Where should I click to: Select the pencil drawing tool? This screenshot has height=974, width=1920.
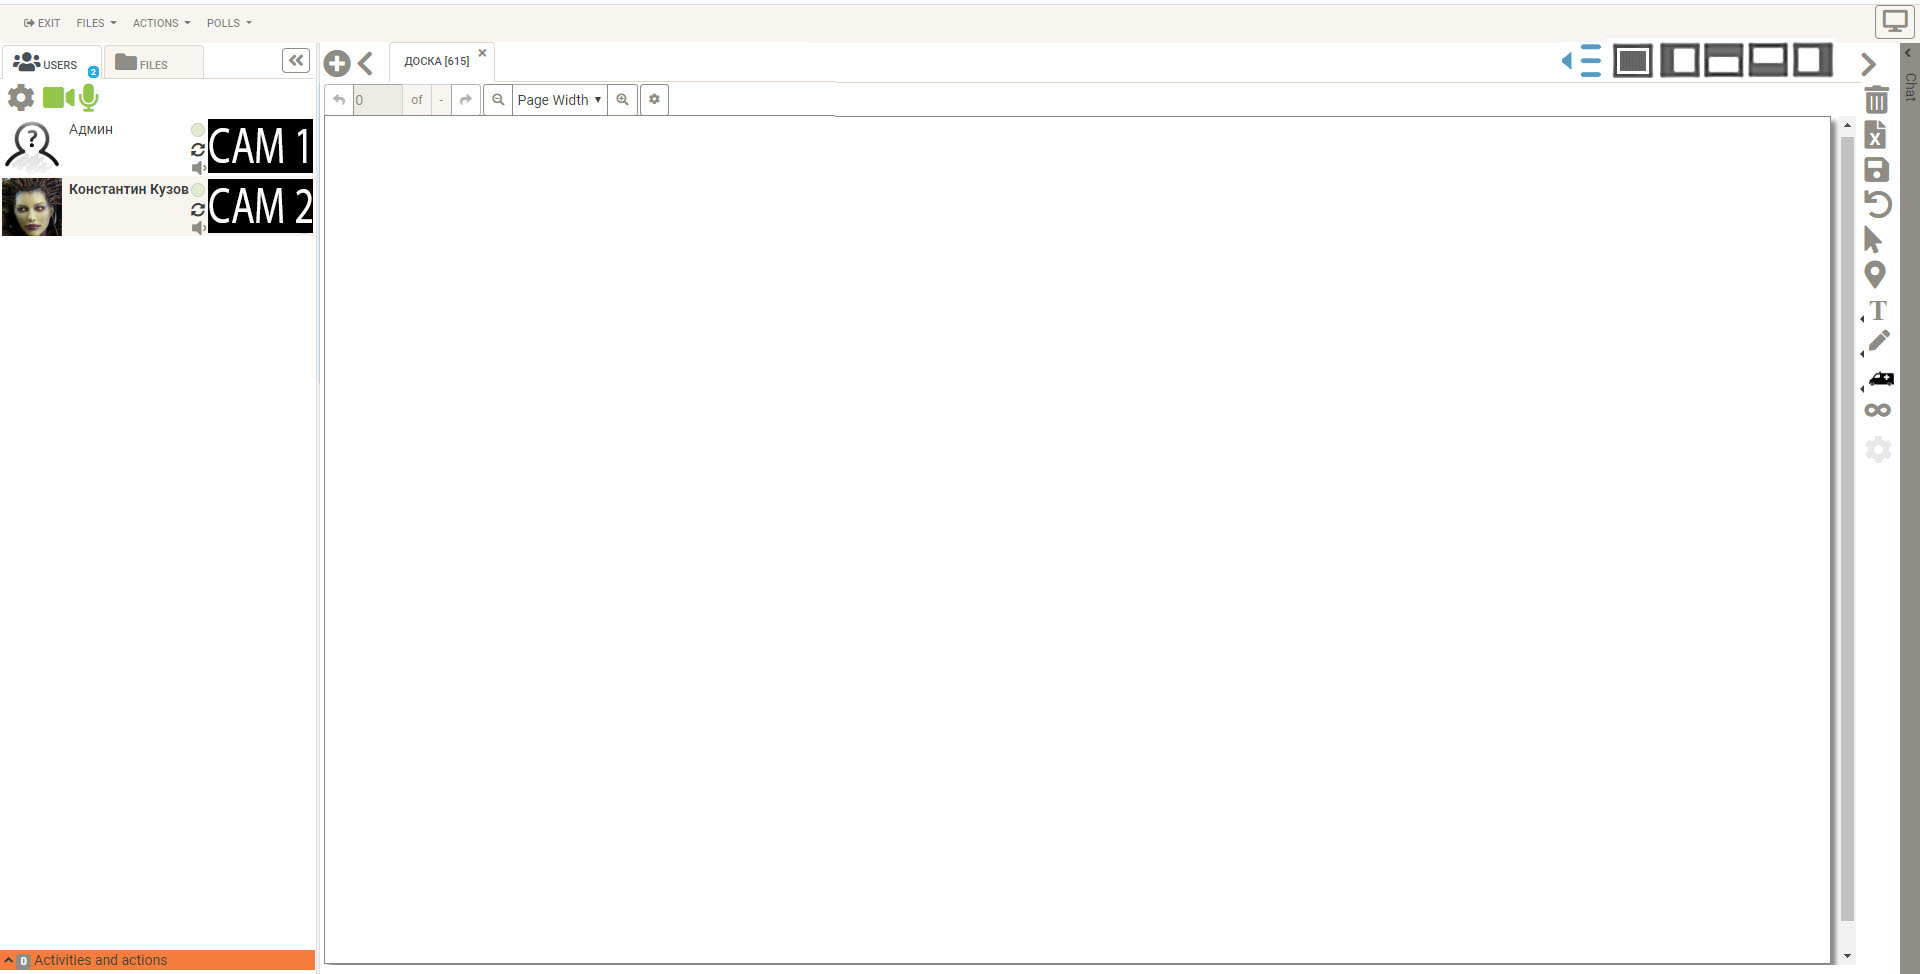coord(1879,342)
